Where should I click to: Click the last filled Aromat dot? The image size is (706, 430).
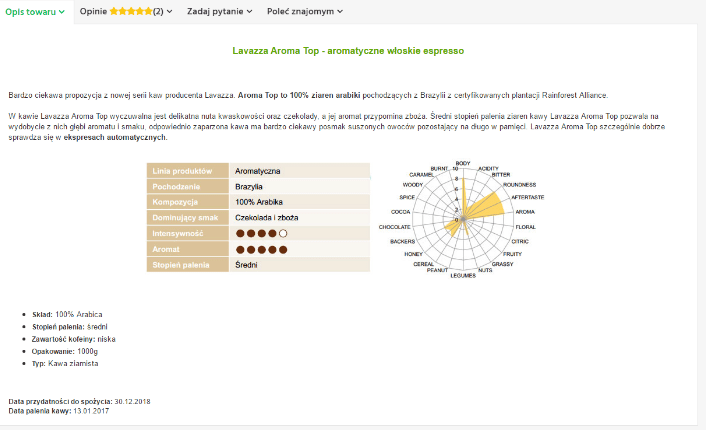coord(283,249)
